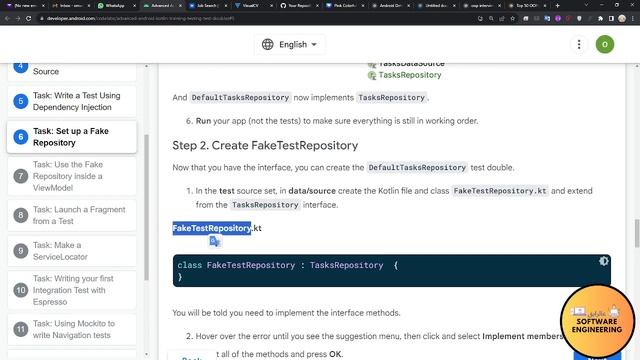Click the translate extension icon in toolbar

[547, 18]
